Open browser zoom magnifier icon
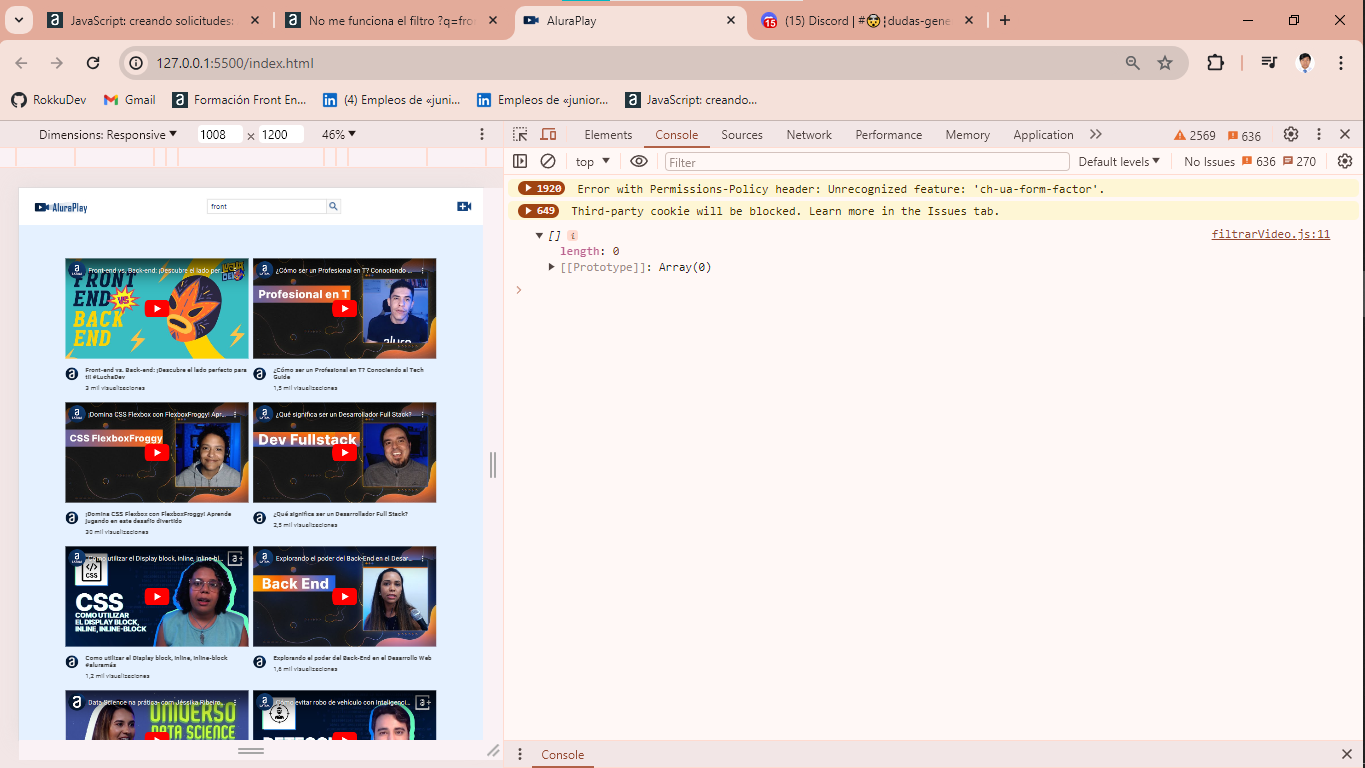The height and width of the screenshot is (768, 1365). (x=1133, y=63)
